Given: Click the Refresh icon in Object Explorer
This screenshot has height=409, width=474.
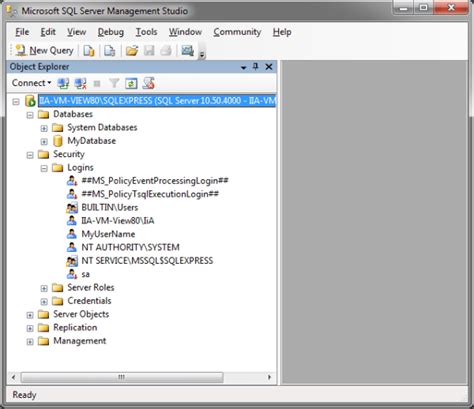Looking at the screenshot, I should point(131,83).
